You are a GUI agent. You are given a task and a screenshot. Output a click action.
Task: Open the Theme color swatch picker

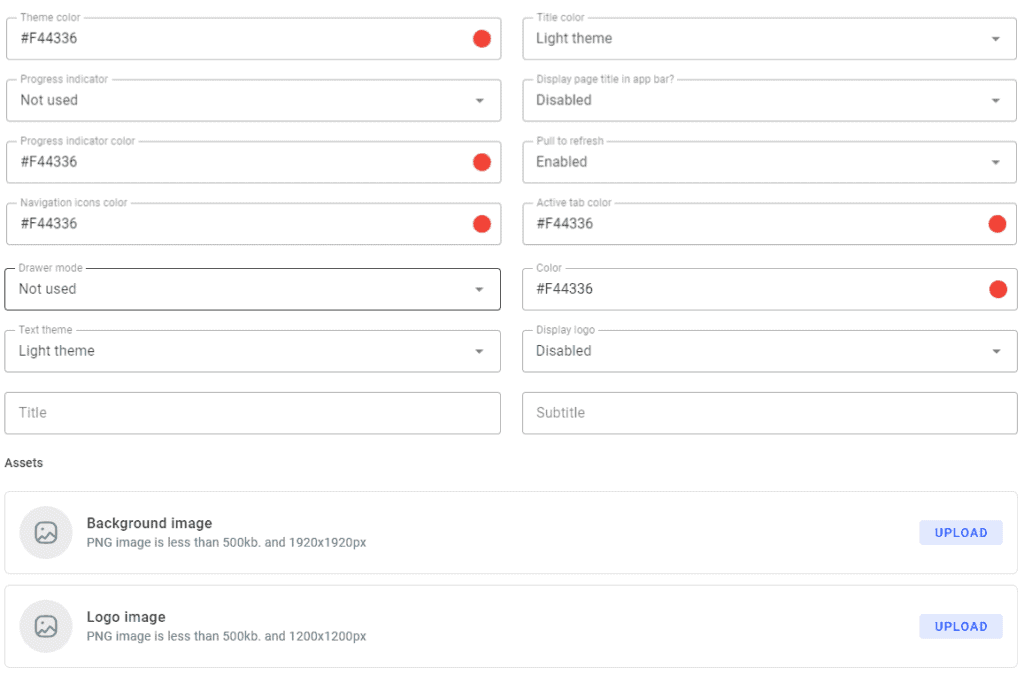tap(481, 38)
